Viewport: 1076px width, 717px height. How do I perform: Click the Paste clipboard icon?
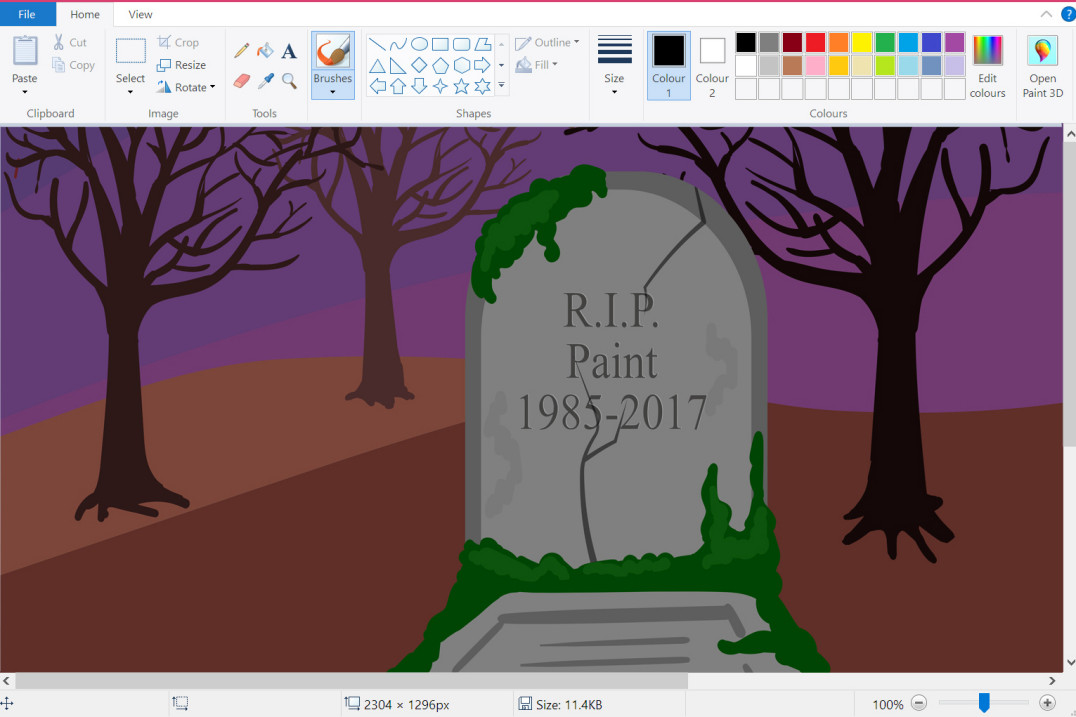(25, 51)
